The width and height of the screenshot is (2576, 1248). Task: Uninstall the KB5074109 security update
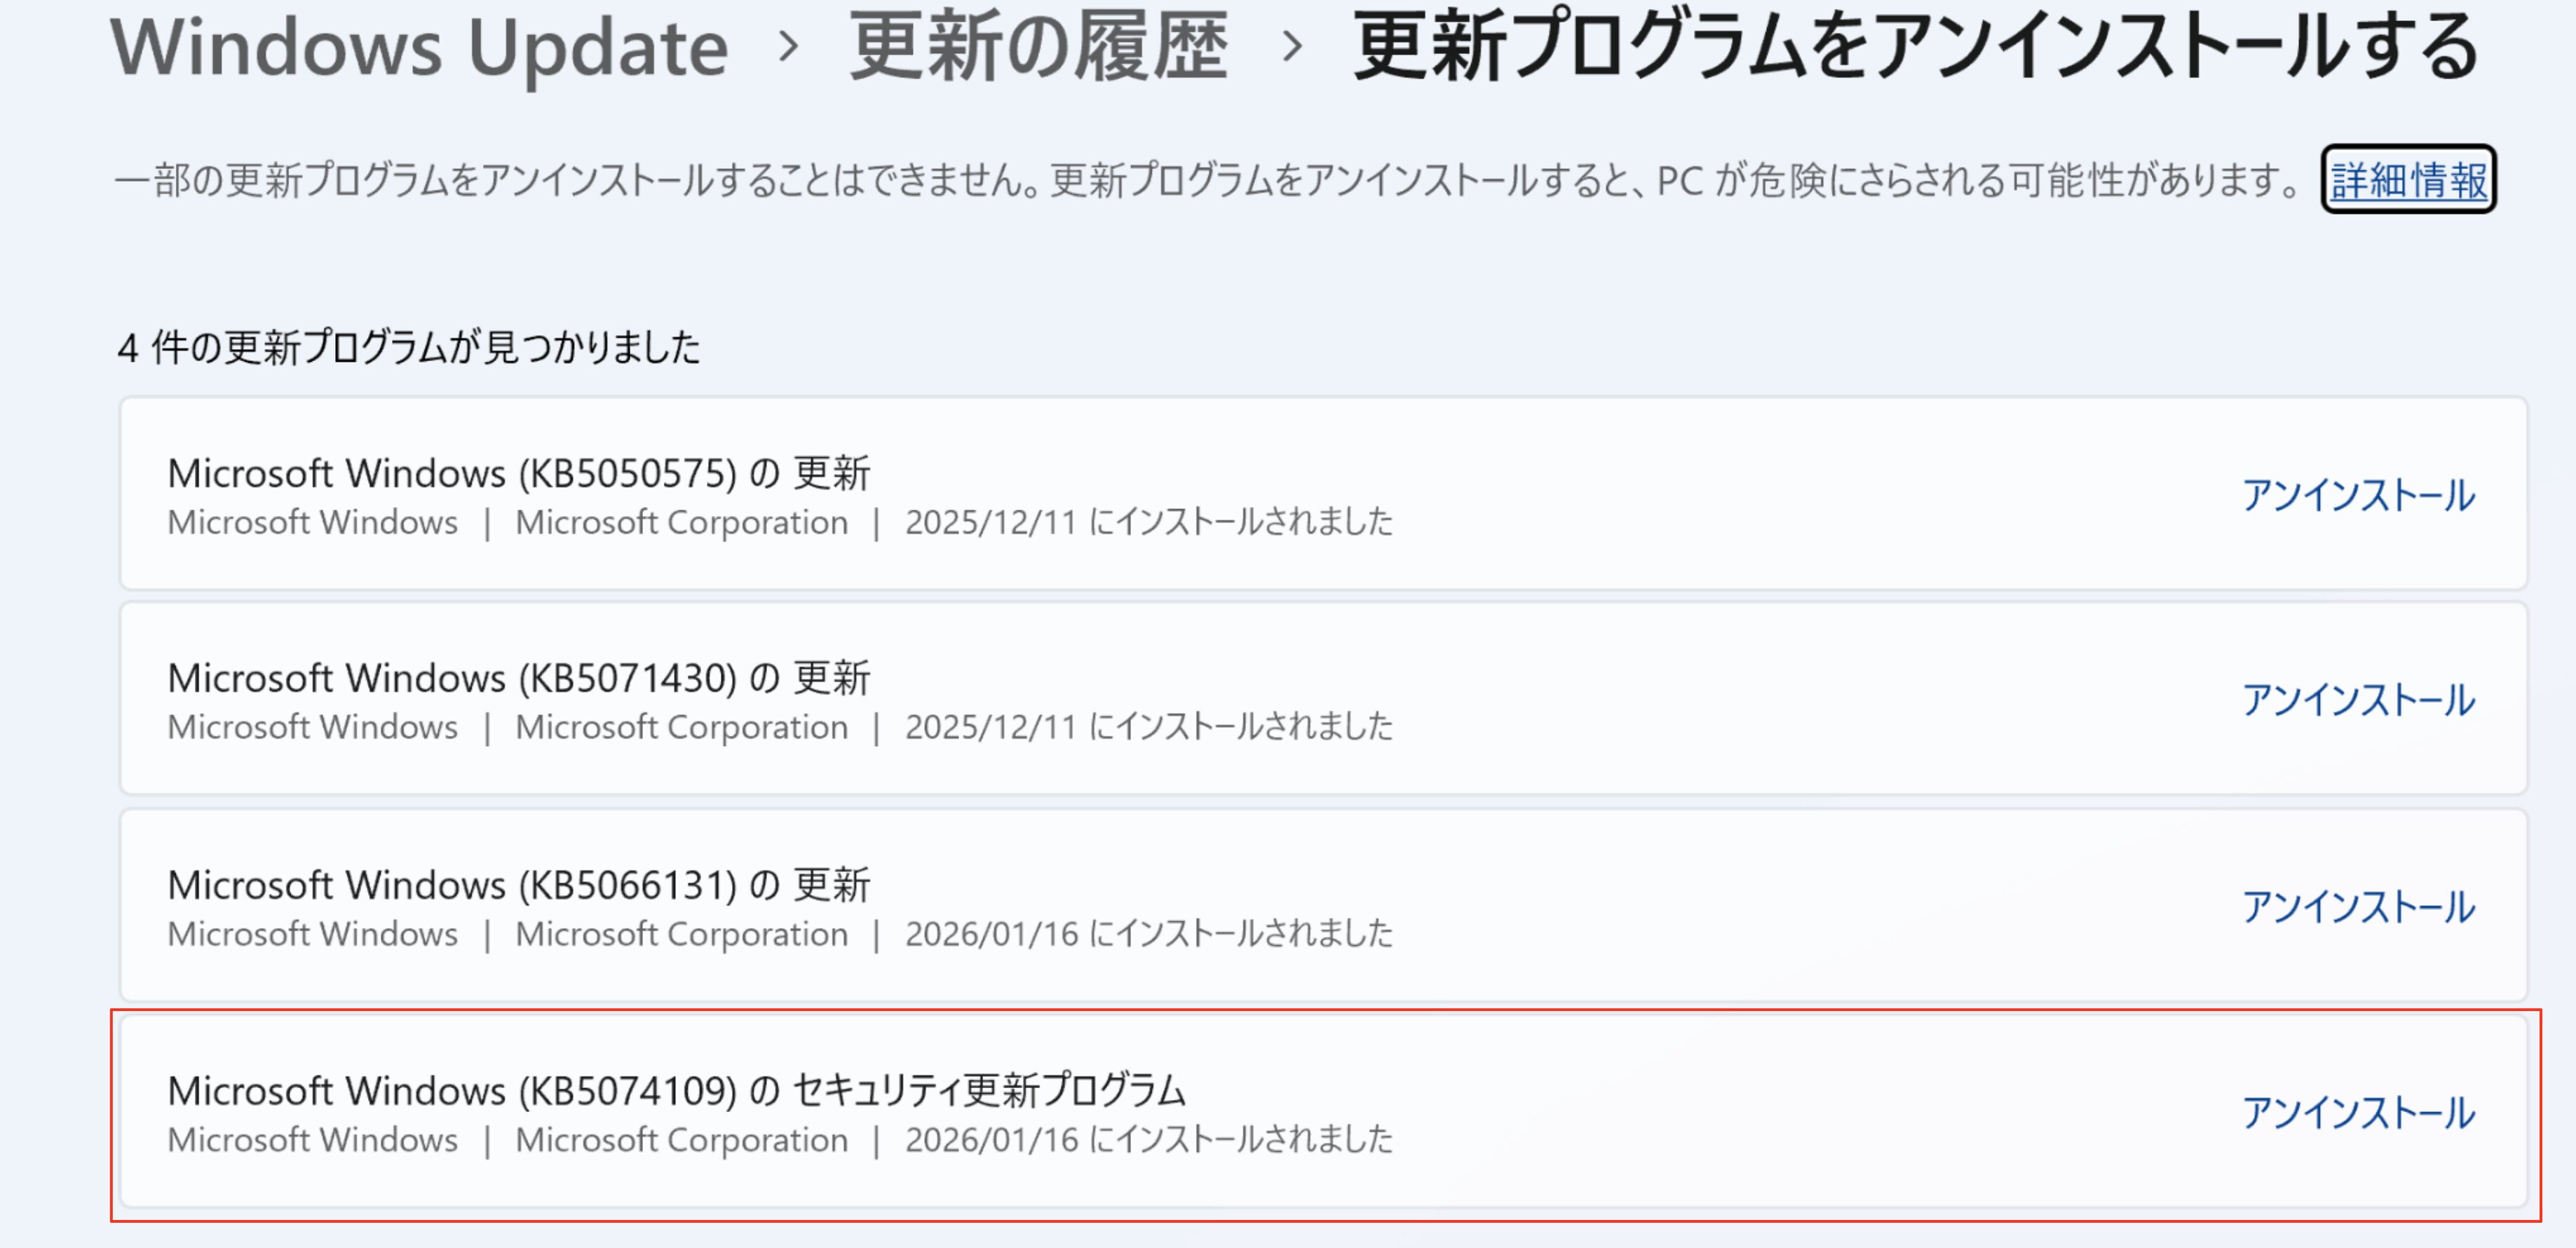(2358, 1113)
